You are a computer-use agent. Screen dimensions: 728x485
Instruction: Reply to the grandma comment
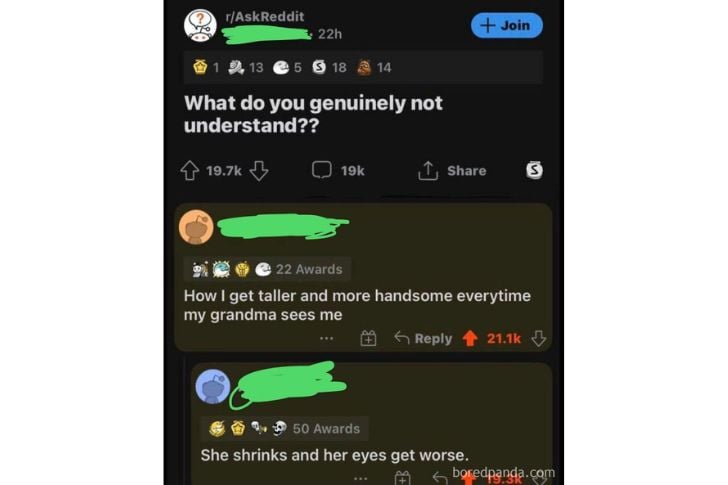423,338
